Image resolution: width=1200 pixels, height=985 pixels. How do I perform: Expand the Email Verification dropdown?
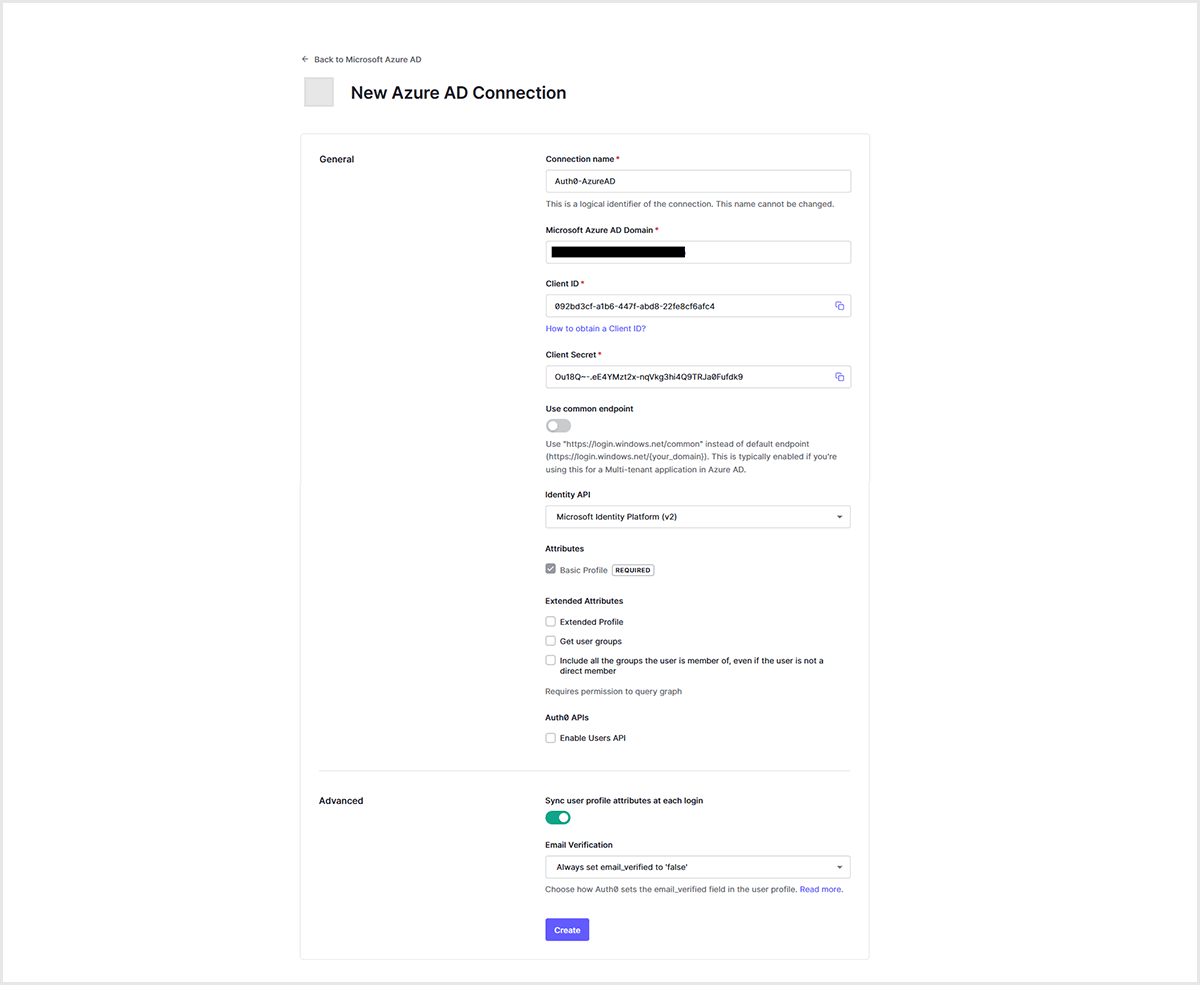point(697,867)
